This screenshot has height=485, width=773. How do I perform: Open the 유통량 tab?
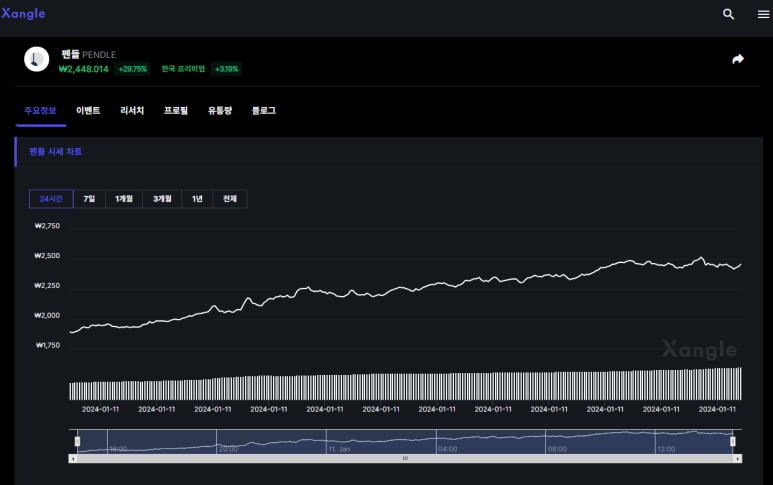220,110
